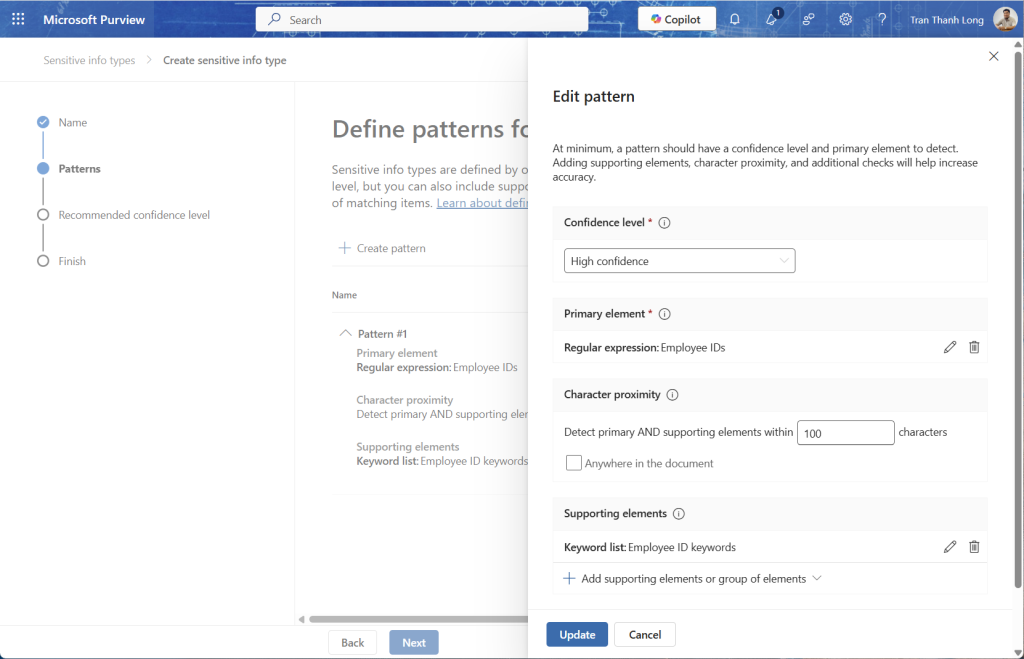Click the Confidence level info icon

664,223
